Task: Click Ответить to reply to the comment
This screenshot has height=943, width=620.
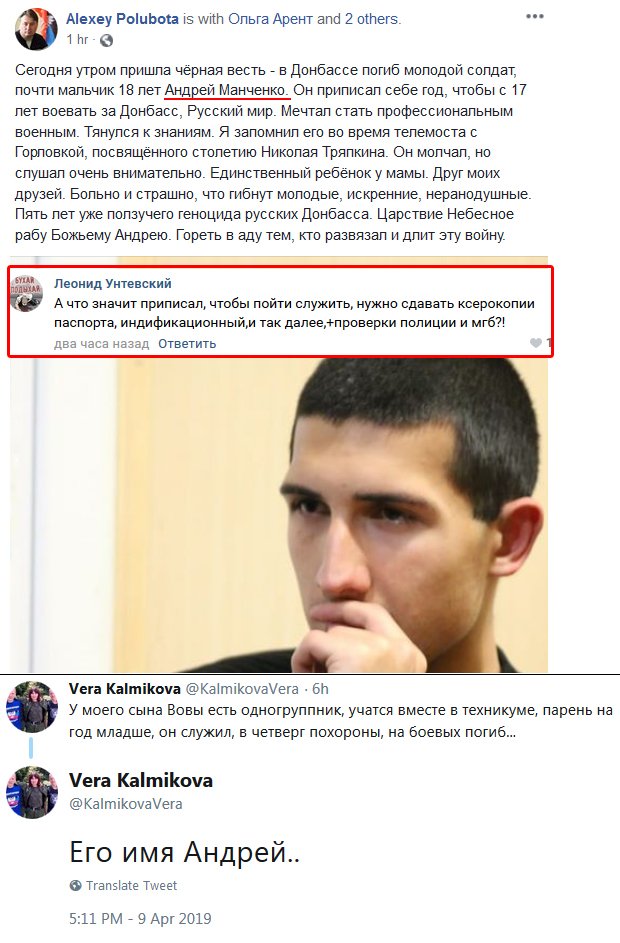Action: (187, 343)
